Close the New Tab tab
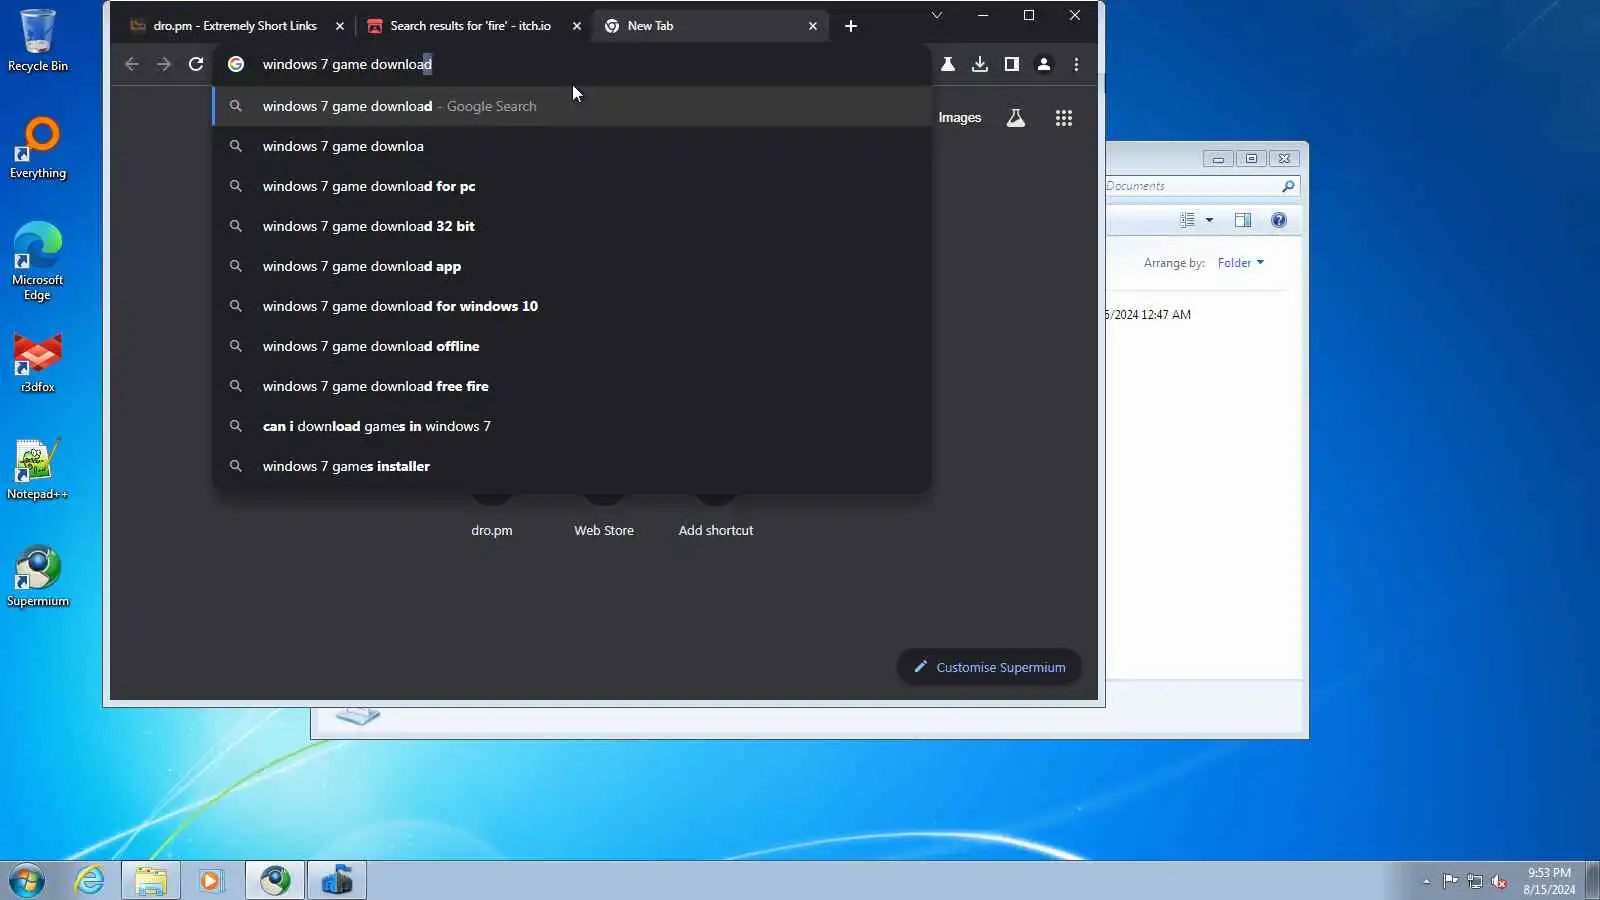 point(813,26)
